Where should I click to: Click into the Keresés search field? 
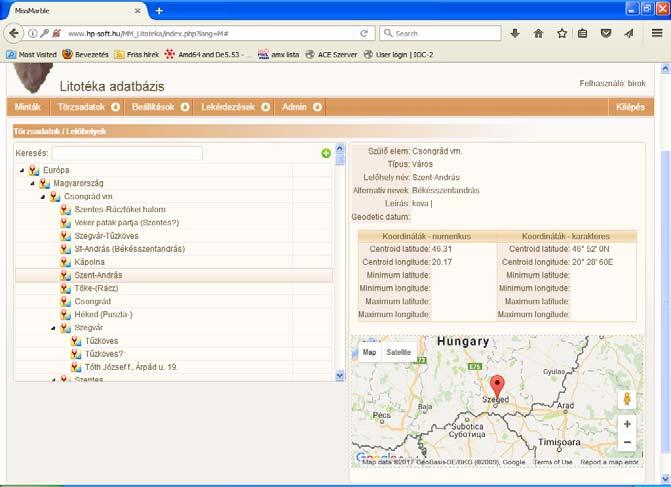127,153
